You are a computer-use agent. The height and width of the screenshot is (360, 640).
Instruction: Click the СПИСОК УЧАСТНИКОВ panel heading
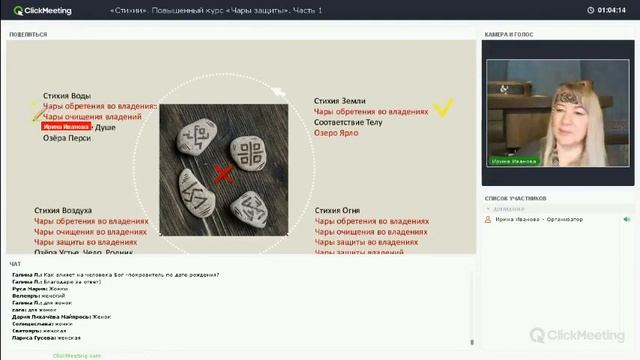pos(516,198)
